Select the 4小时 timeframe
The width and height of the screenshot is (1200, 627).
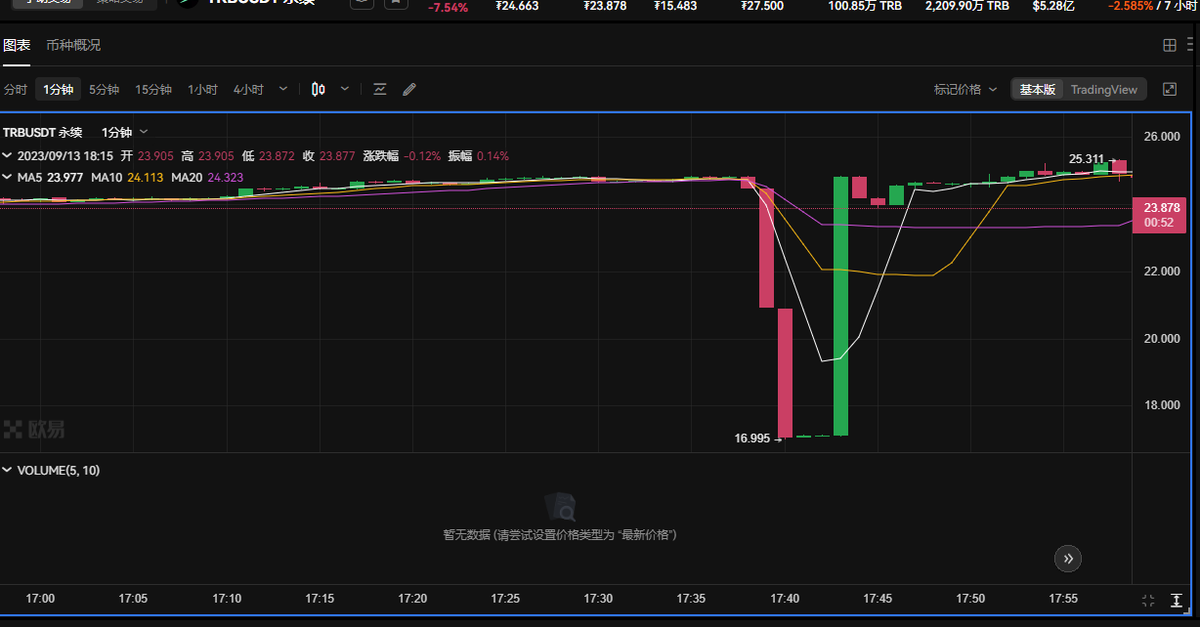[x=248, y=89]
